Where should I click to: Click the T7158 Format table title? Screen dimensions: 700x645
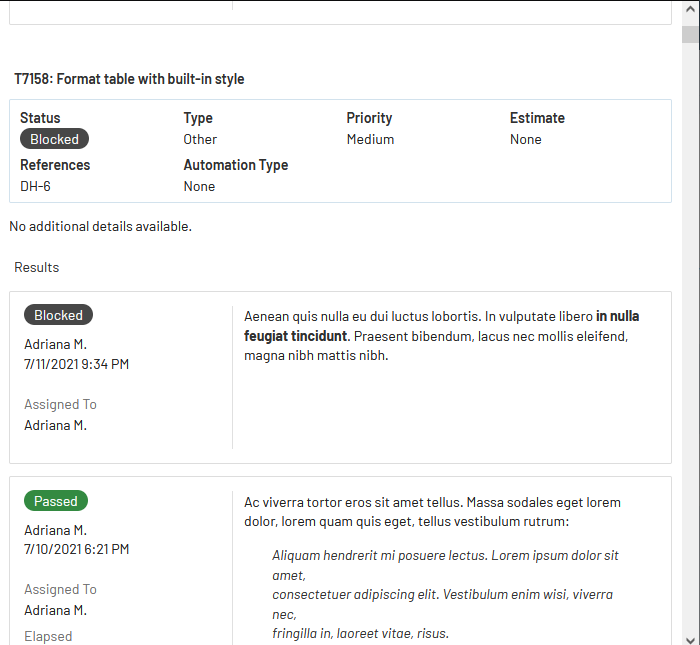[x=129, y=79]
